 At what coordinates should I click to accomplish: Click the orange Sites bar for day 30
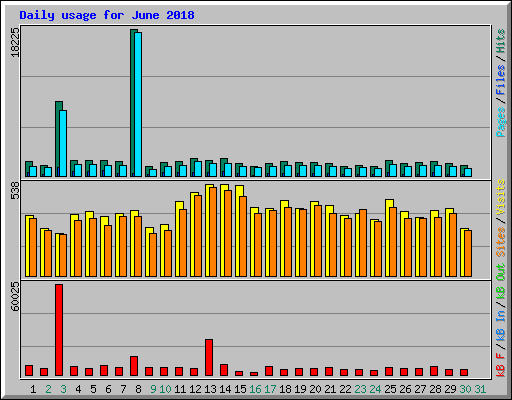point(468,253)
